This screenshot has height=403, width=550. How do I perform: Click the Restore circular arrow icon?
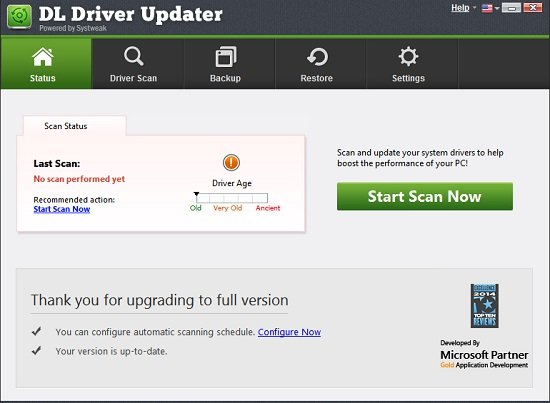tap(317, 57)
